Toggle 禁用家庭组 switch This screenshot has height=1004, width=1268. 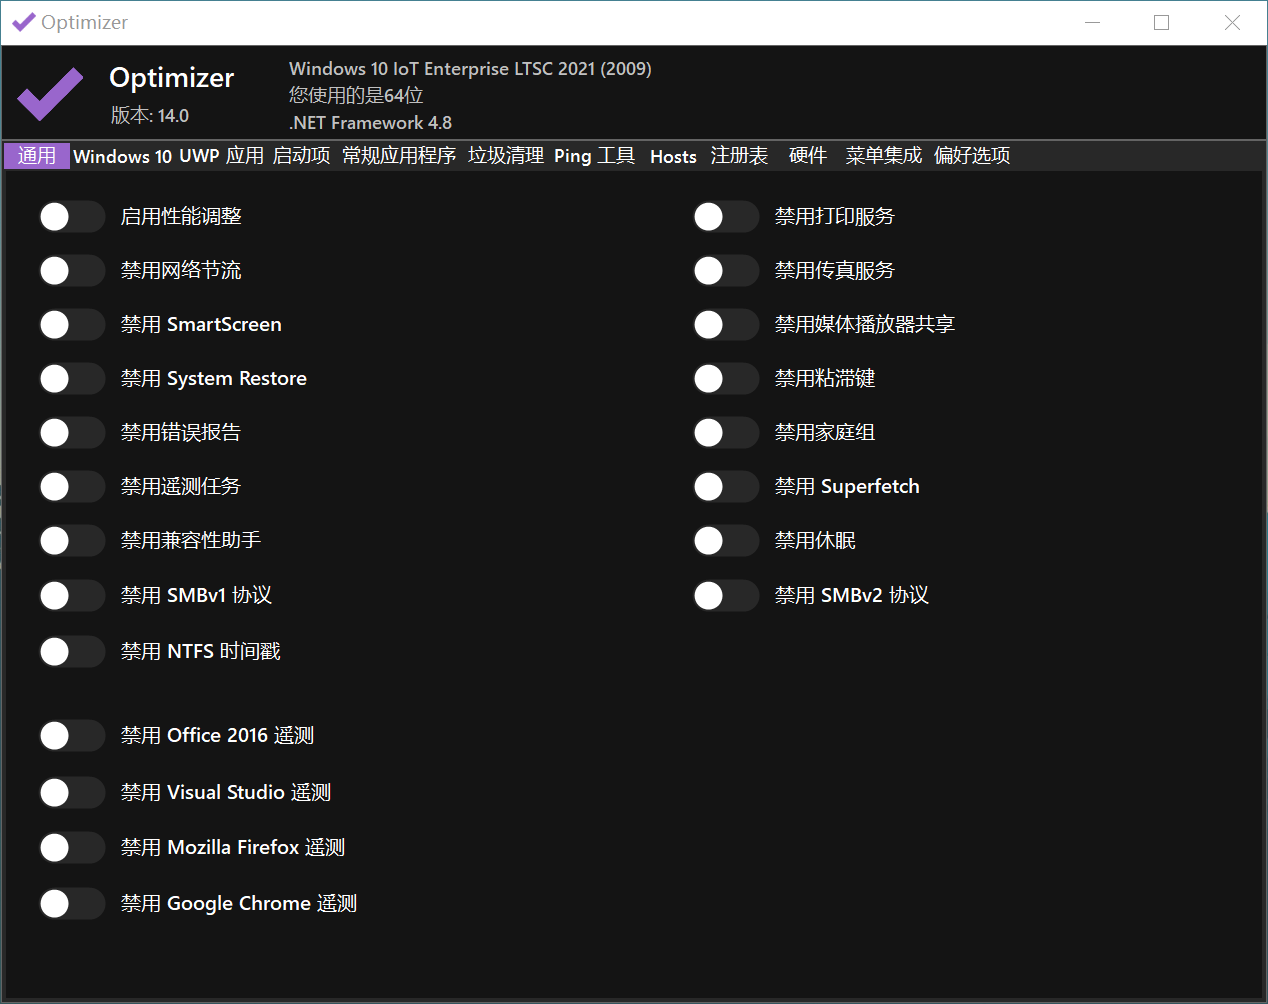coord(726,433)
